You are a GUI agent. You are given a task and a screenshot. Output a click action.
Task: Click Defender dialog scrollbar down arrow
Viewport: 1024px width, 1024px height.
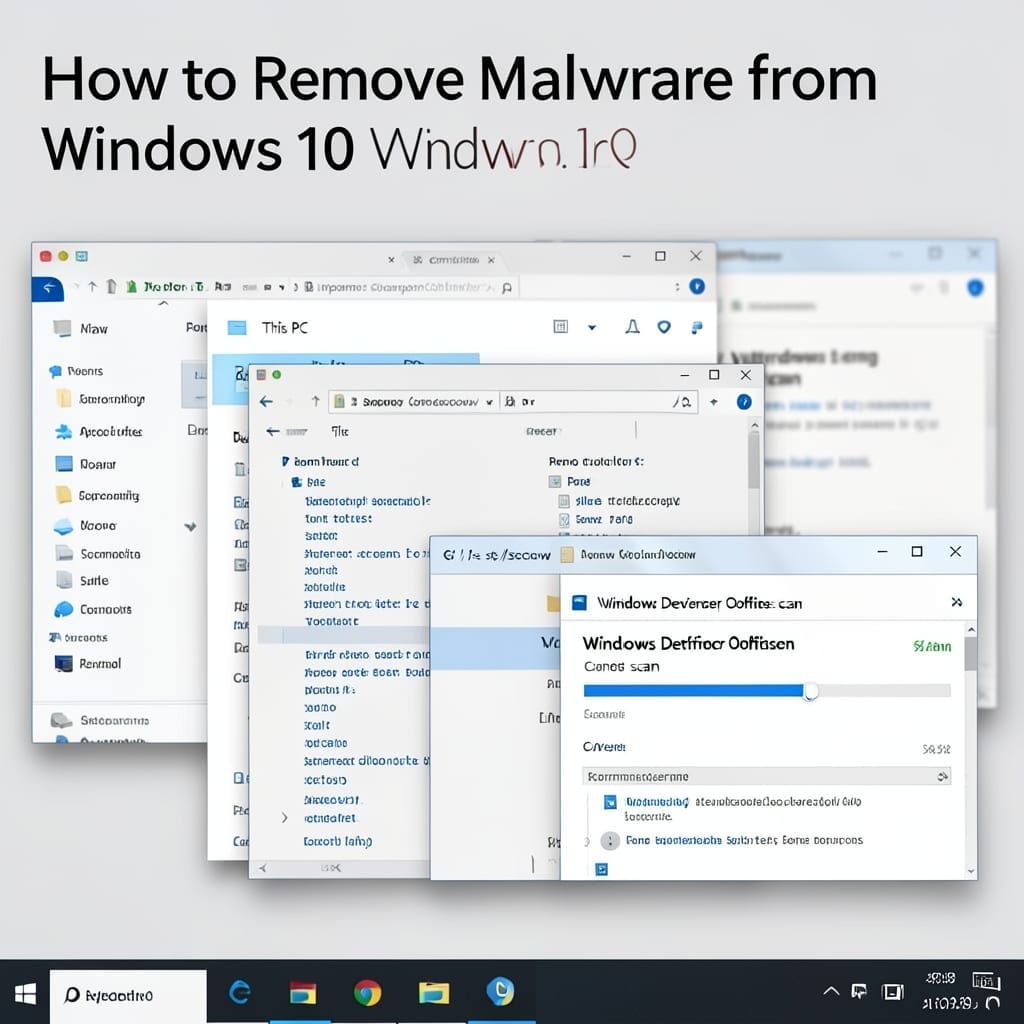click(971, 871)
